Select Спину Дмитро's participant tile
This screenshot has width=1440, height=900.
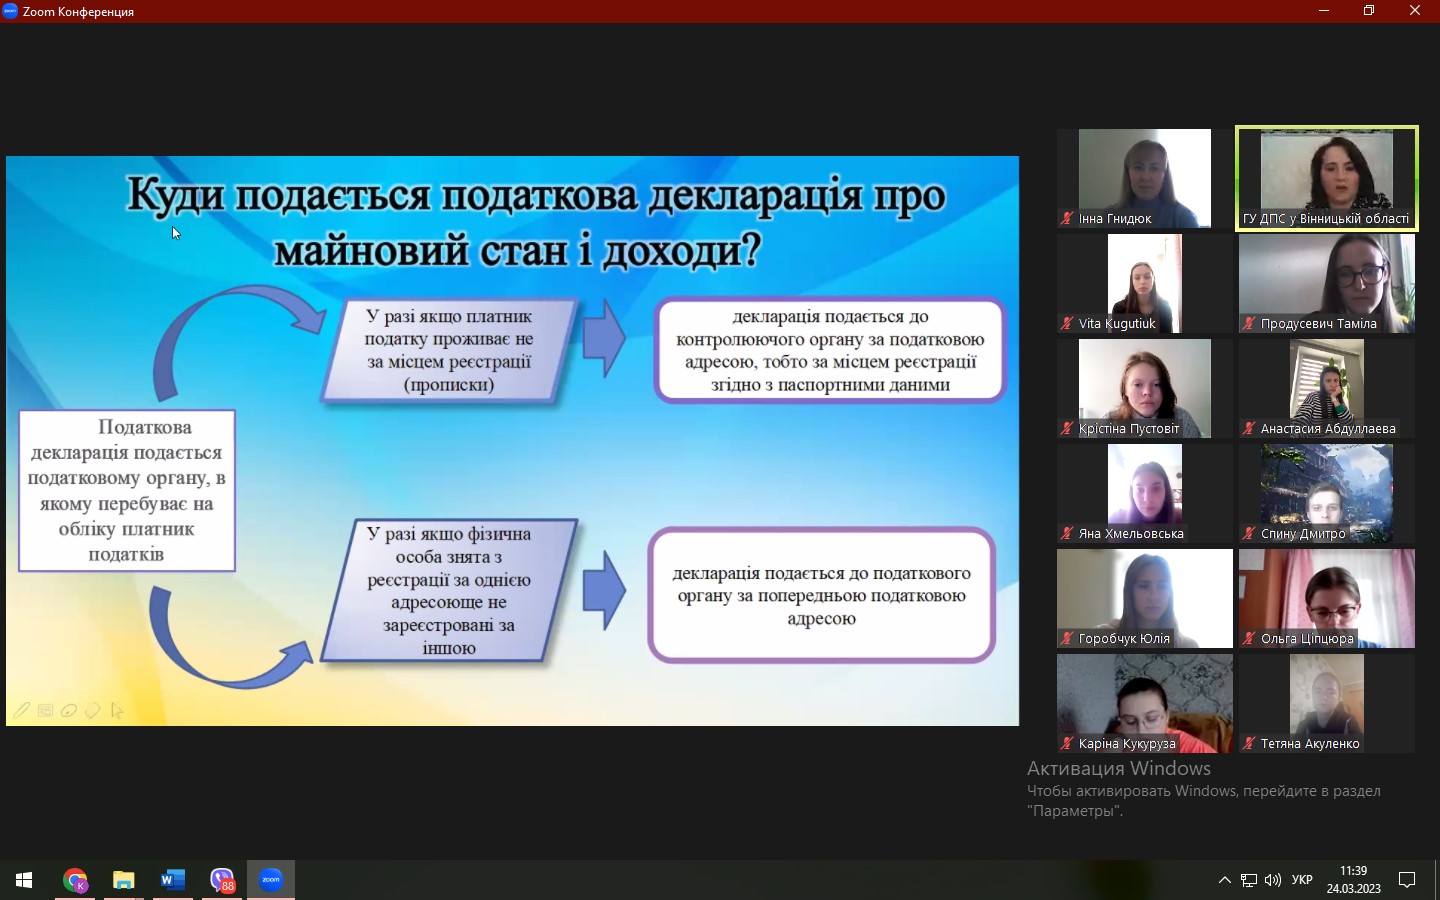1326,493
